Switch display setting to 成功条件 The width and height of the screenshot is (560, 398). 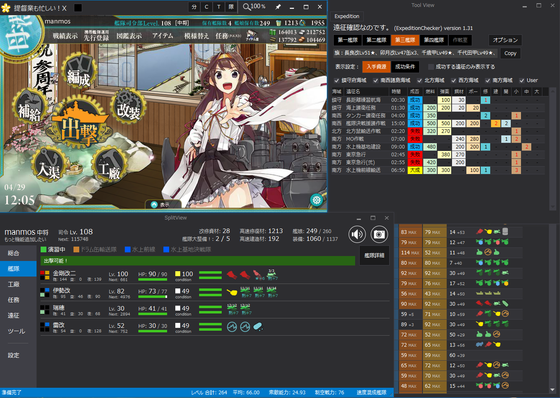(405, 67)
